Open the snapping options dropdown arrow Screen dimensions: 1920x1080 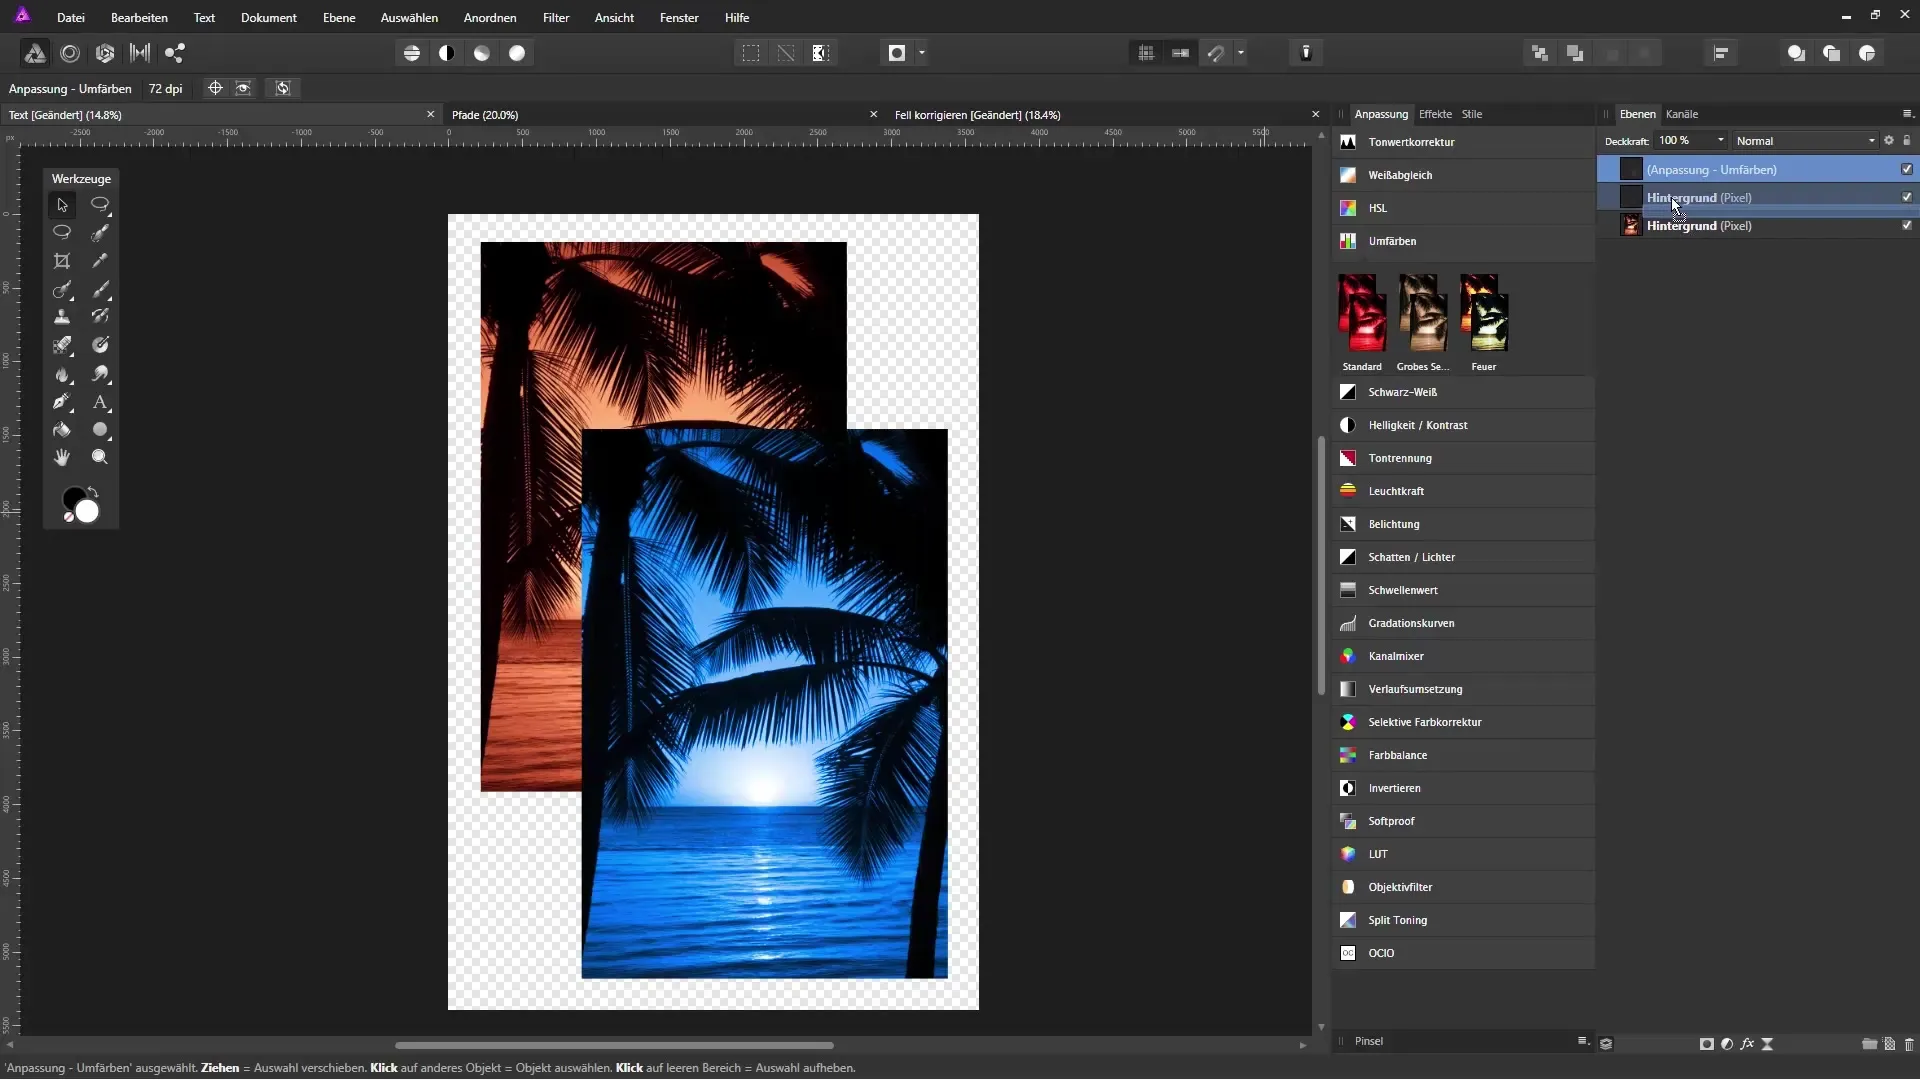1241,53
